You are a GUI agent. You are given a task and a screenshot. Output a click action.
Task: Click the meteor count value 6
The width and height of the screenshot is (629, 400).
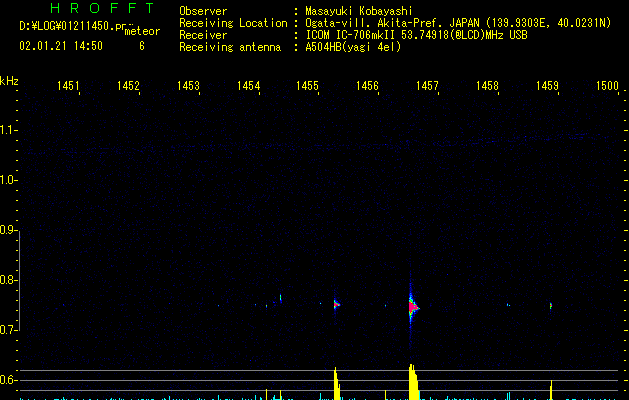pyautogui.click(x=142, y=46)
